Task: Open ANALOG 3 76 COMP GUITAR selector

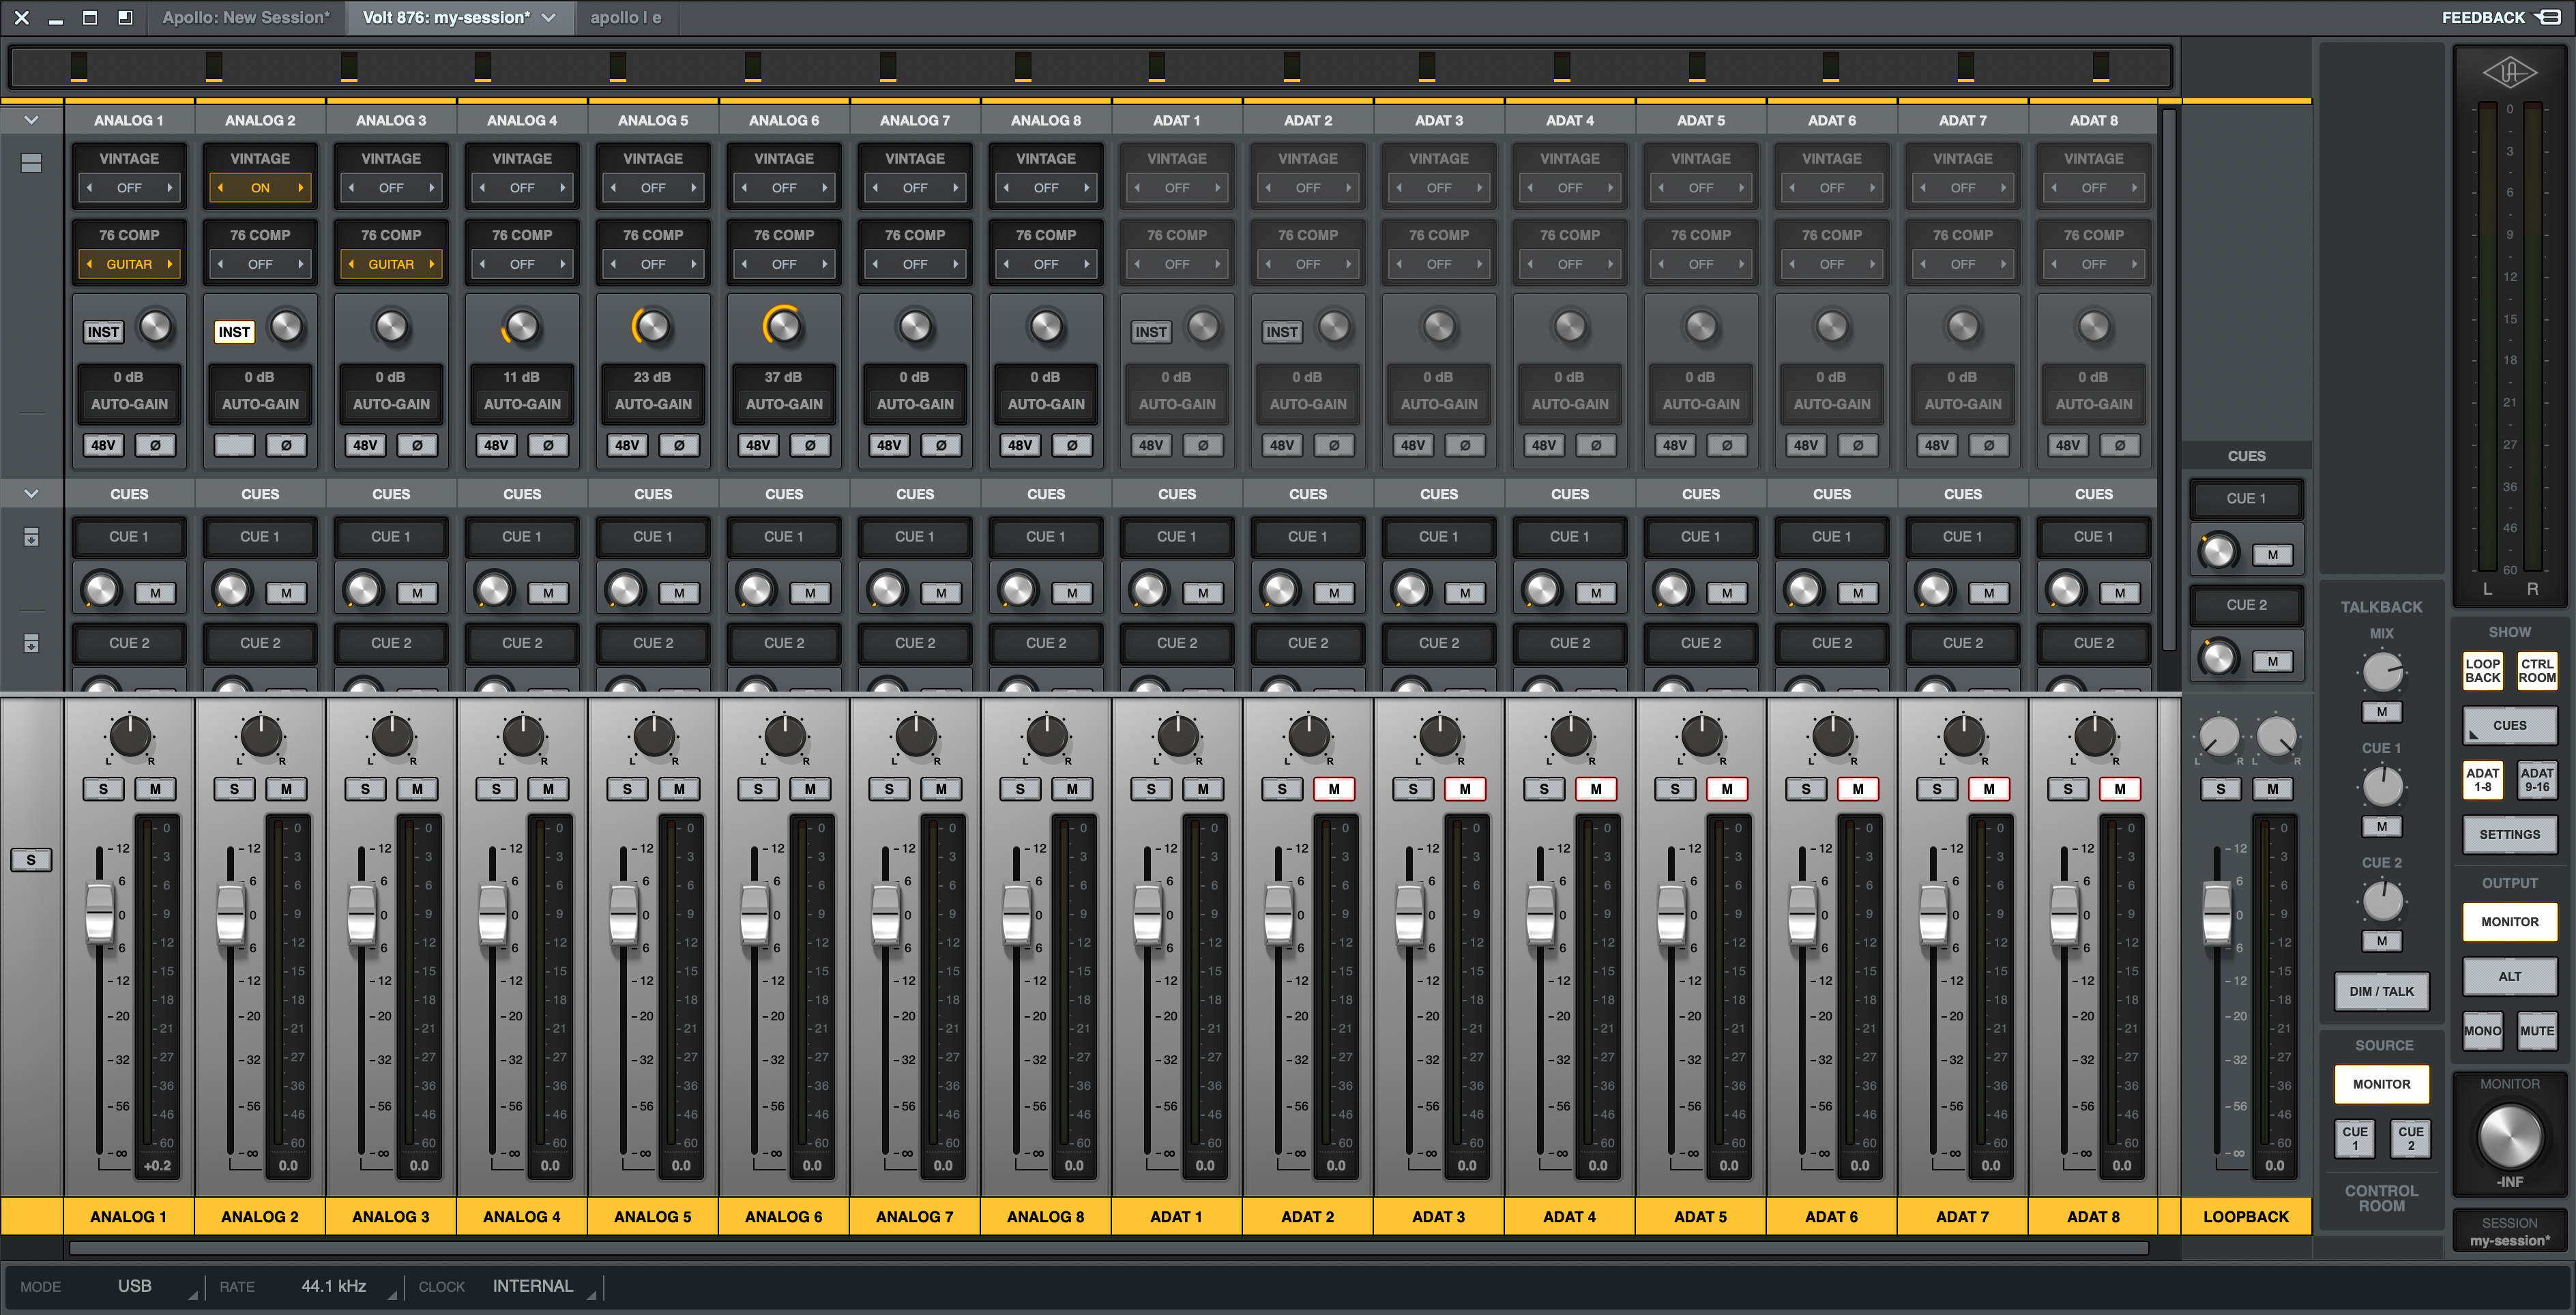Action: pyautogui.click(x=391, y=264)
